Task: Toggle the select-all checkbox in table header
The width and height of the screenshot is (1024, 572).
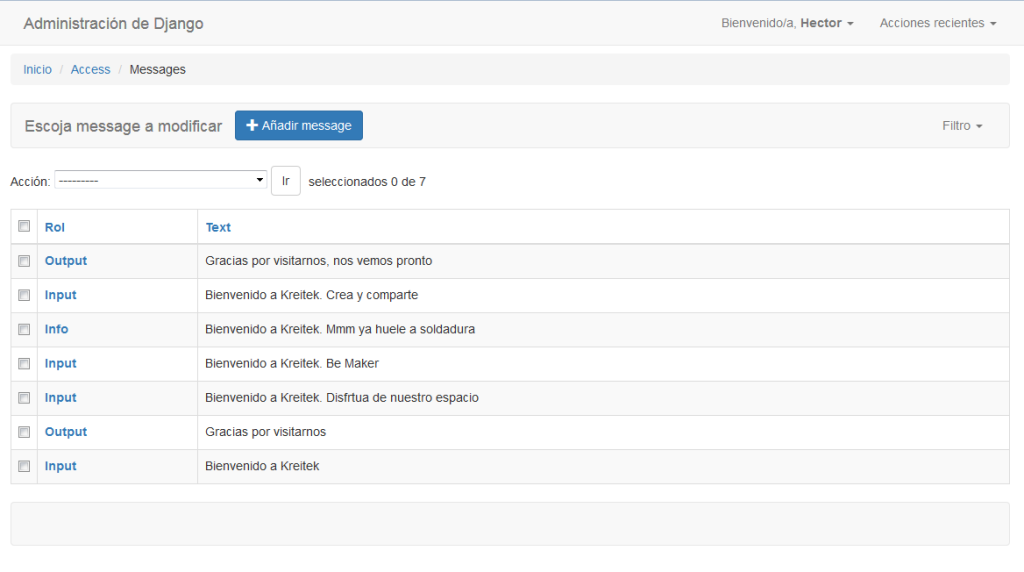Action: (24, 227)
